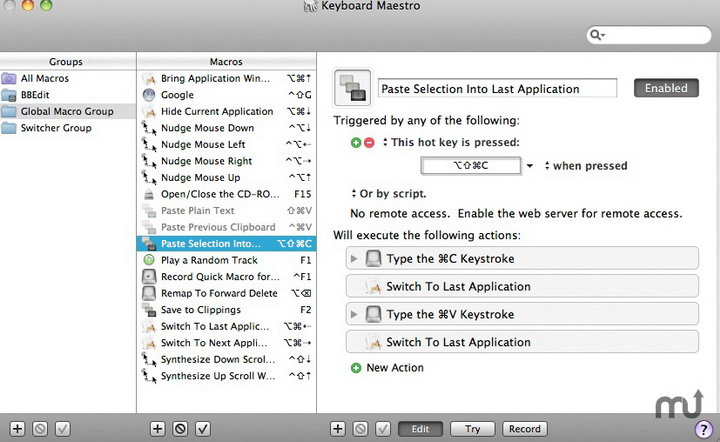The image size is (720, 442).
Task: Remove the hot key trigger with red minus
Action: click(369, 143)
